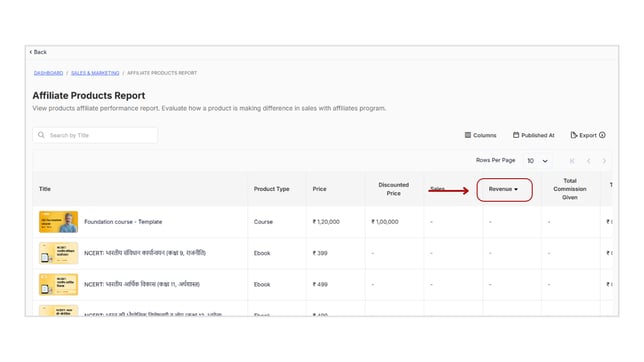644x362 pixels.
Task: Go back using the Back arrow
Action: [38, 52]
